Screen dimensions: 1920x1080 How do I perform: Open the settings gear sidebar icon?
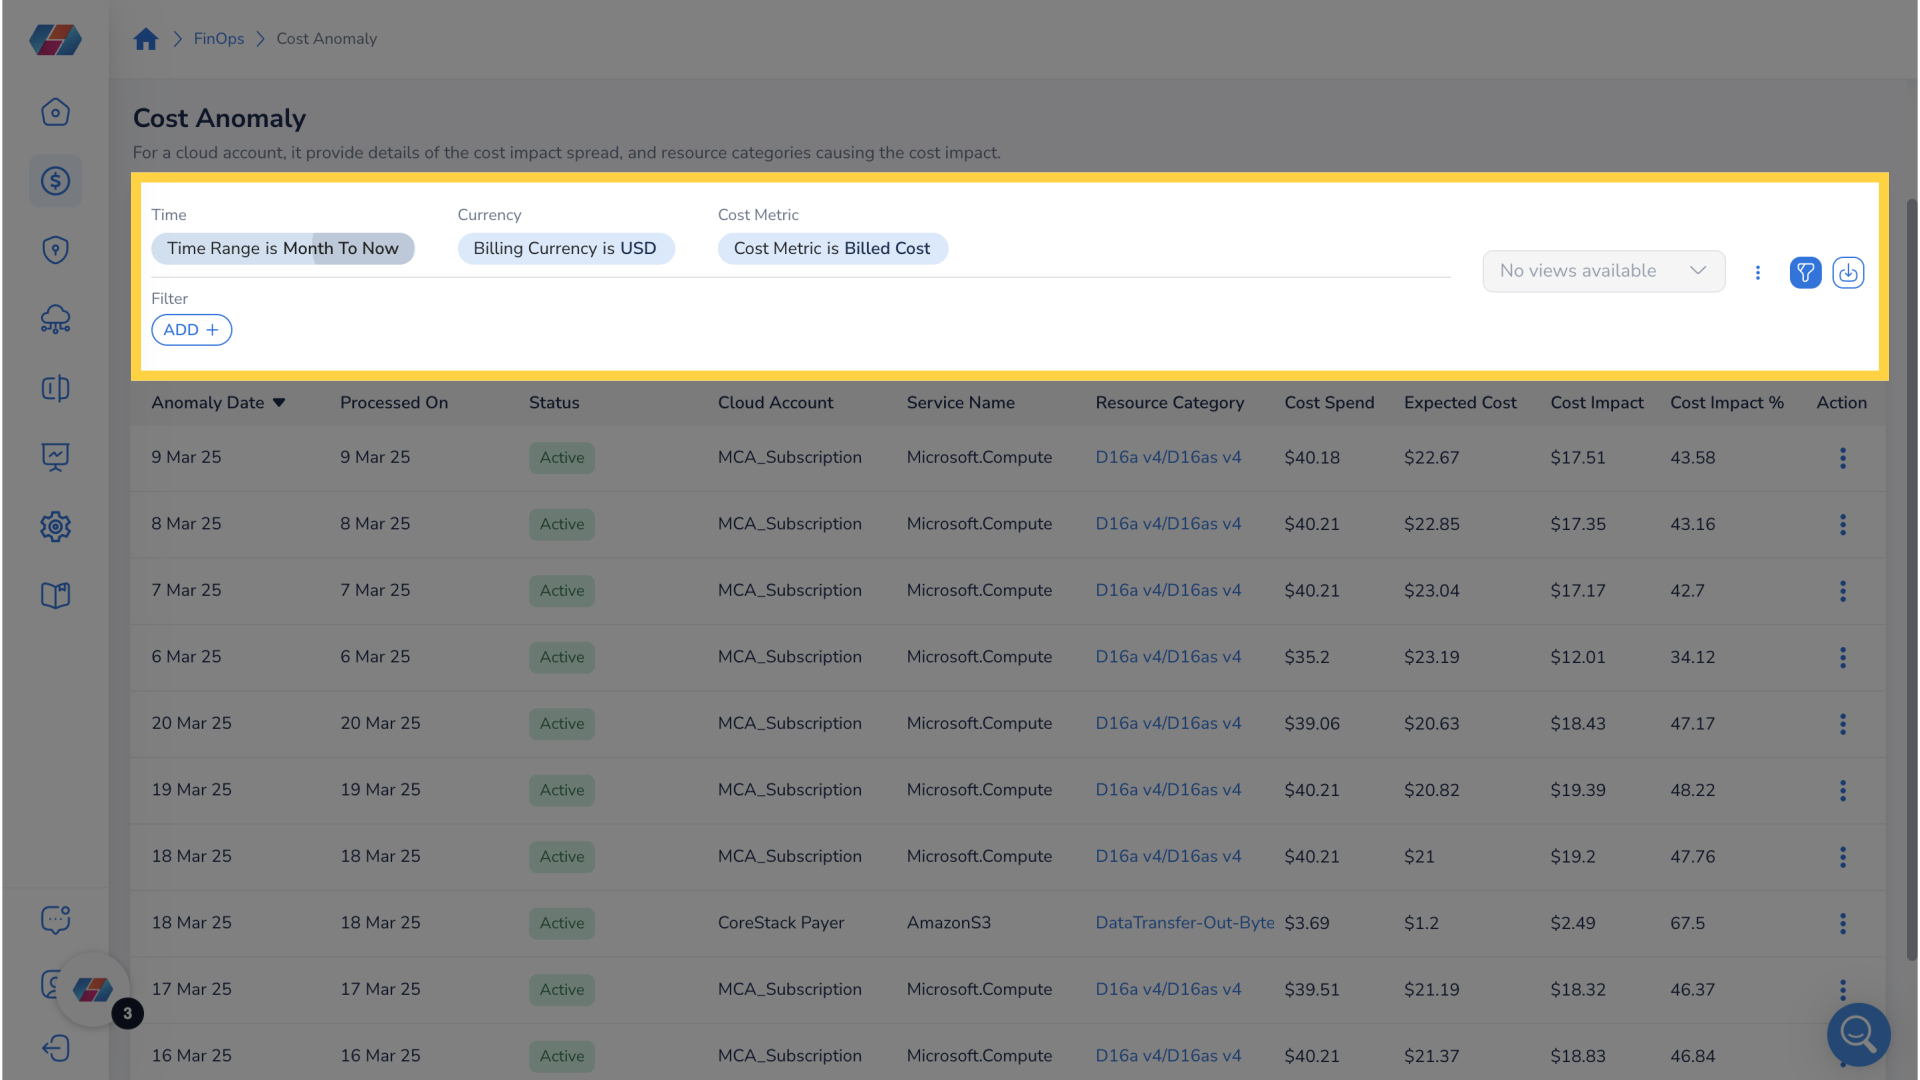coord(55,526)
